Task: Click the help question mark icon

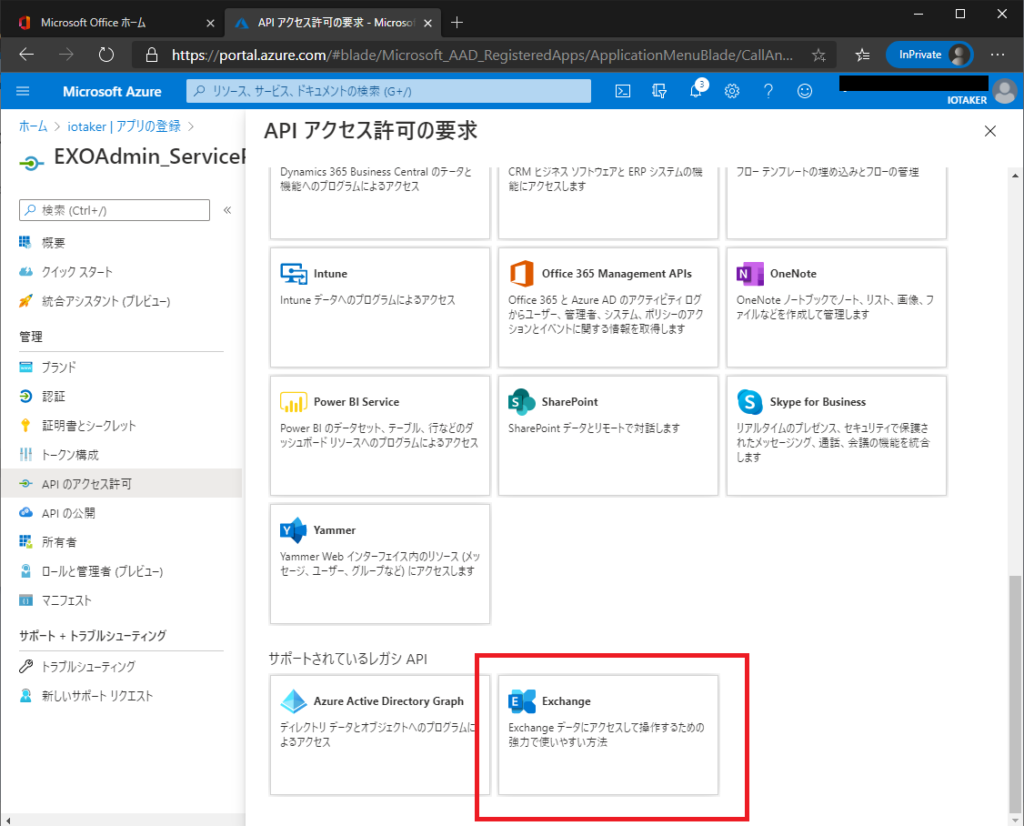Action: point(768,91)
